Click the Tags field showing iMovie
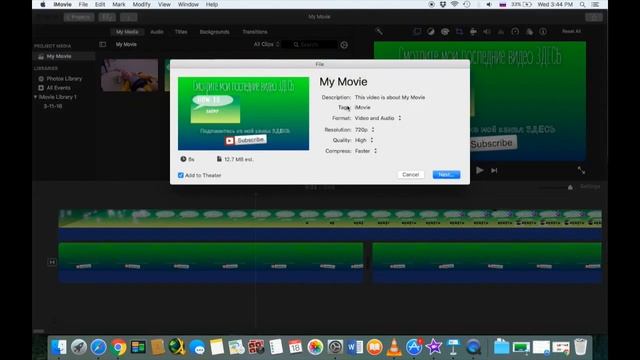Screen dimensions: 640x360 click(x=363, y=107)
